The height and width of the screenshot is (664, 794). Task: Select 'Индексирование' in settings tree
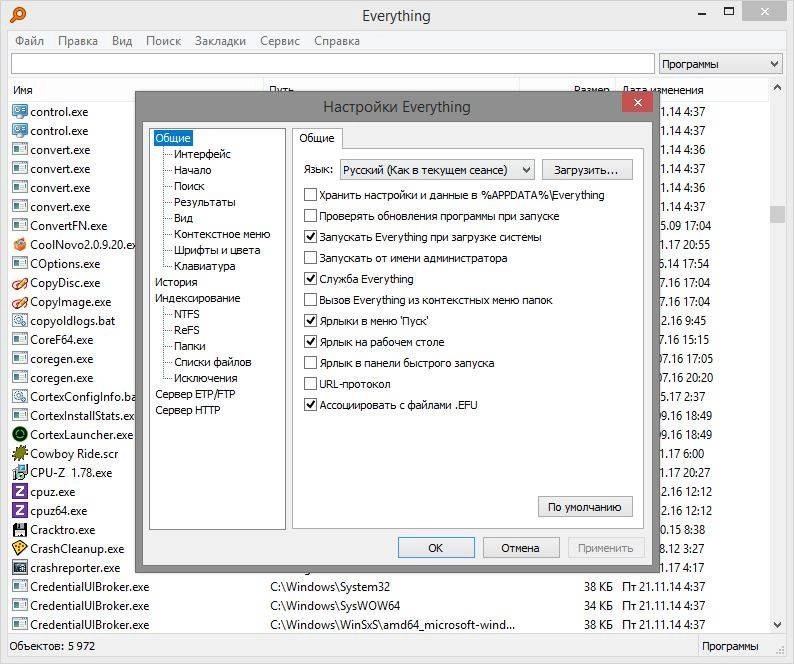click(197, 298)
